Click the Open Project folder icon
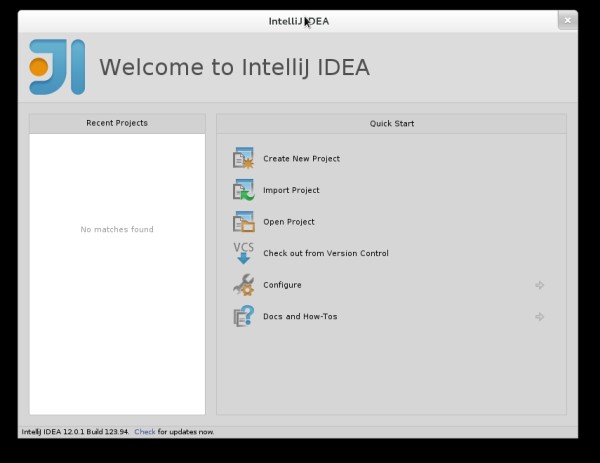Viewport: 600px width, 463px height. pos(244,222)
